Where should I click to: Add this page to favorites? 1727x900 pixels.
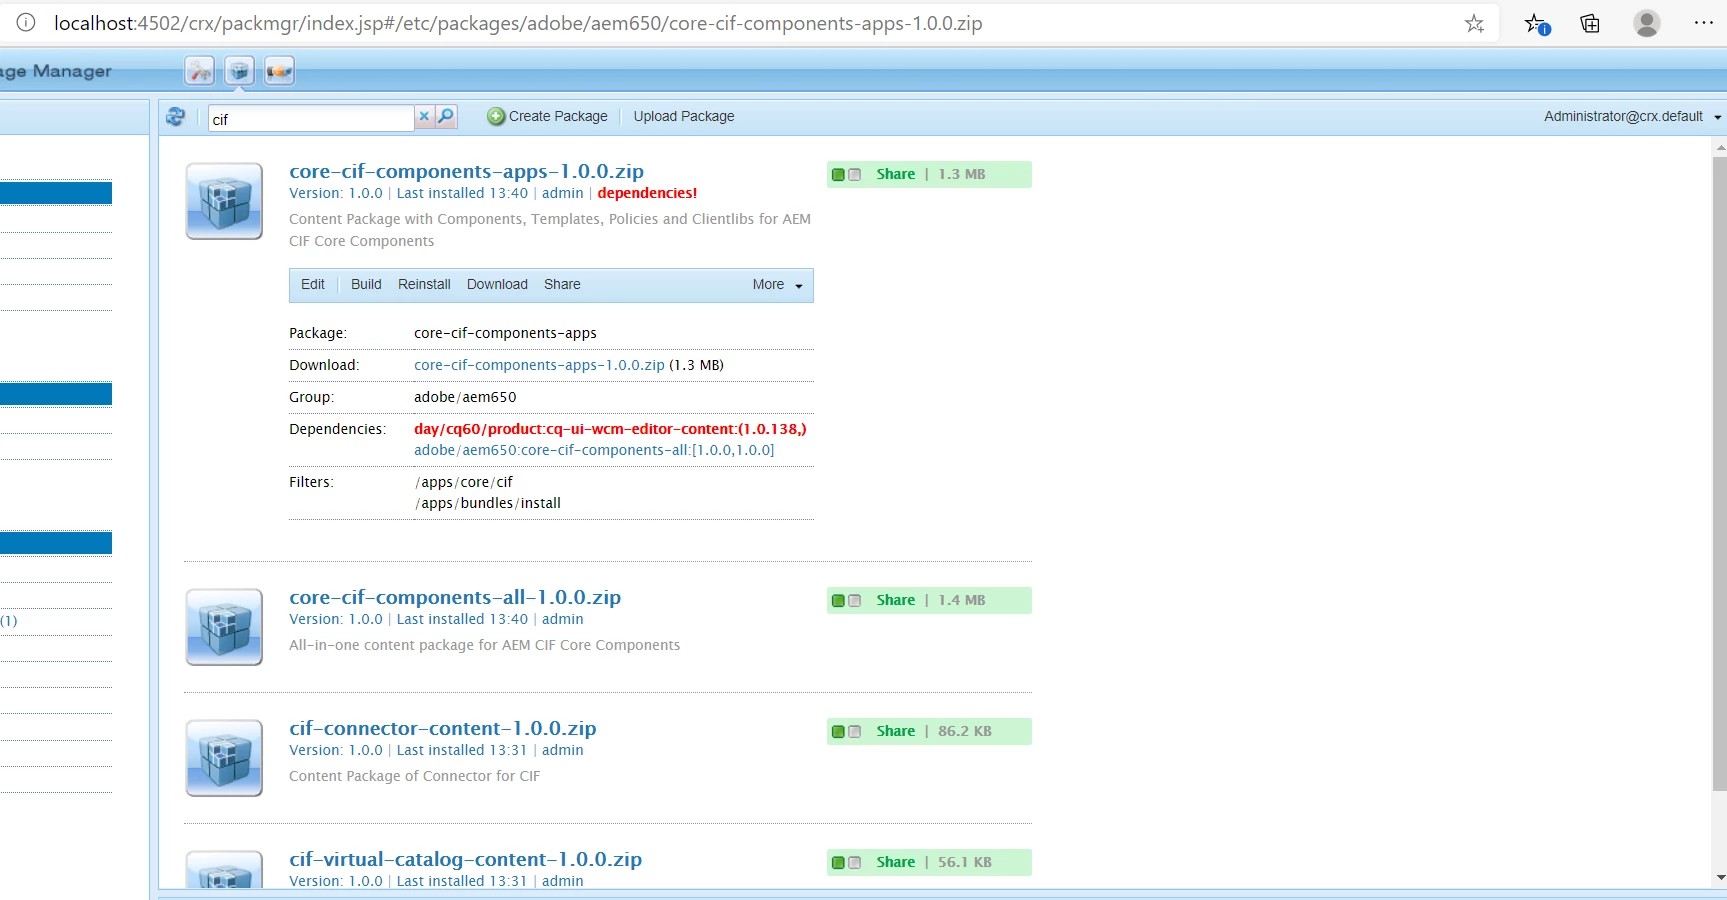point(1474,23)
